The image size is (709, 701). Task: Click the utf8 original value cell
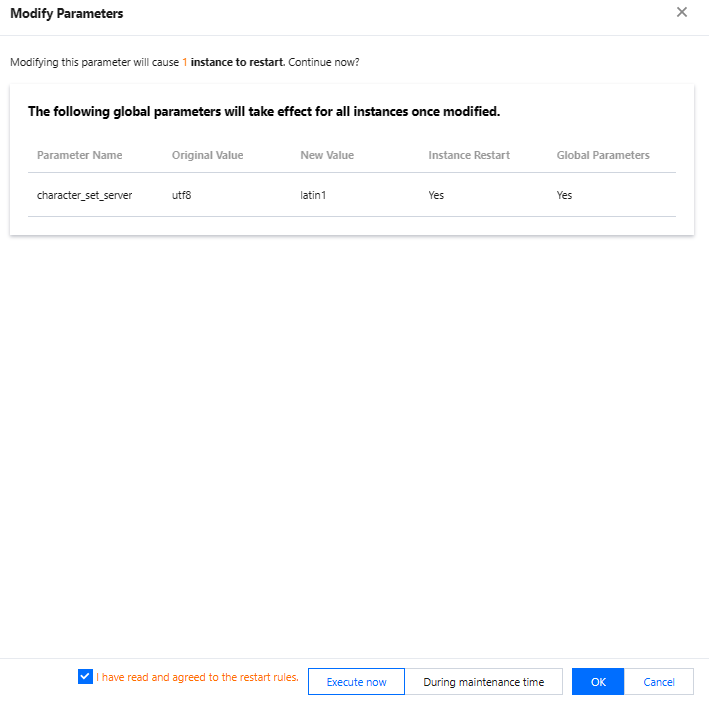click(x=181, y=195)
